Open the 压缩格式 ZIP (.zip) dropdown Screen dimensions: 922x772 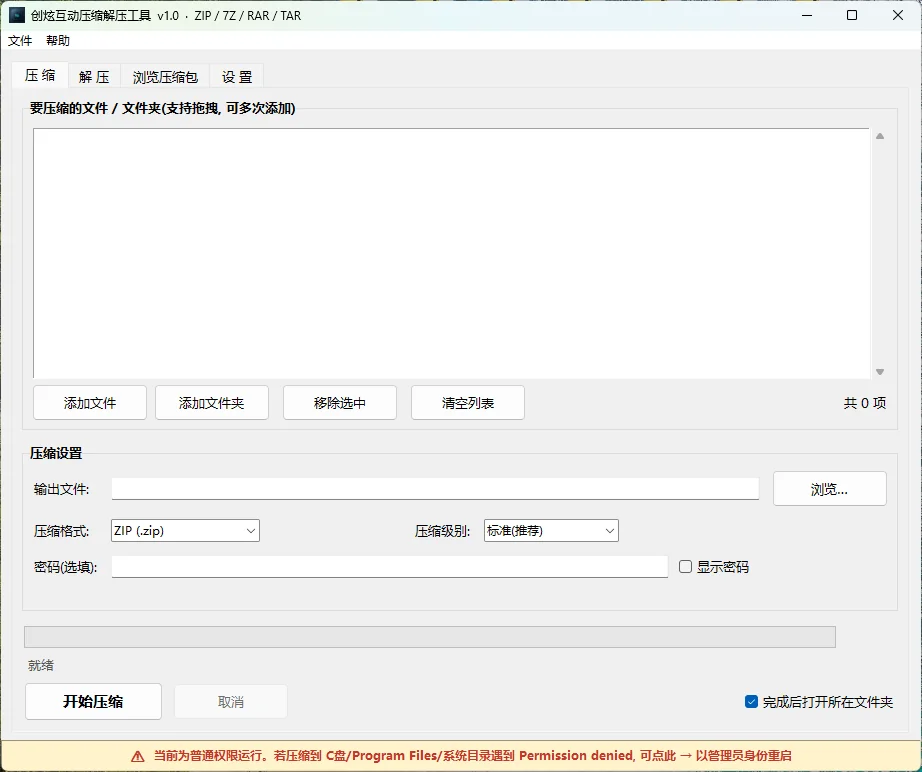click(x=185, y=531)
